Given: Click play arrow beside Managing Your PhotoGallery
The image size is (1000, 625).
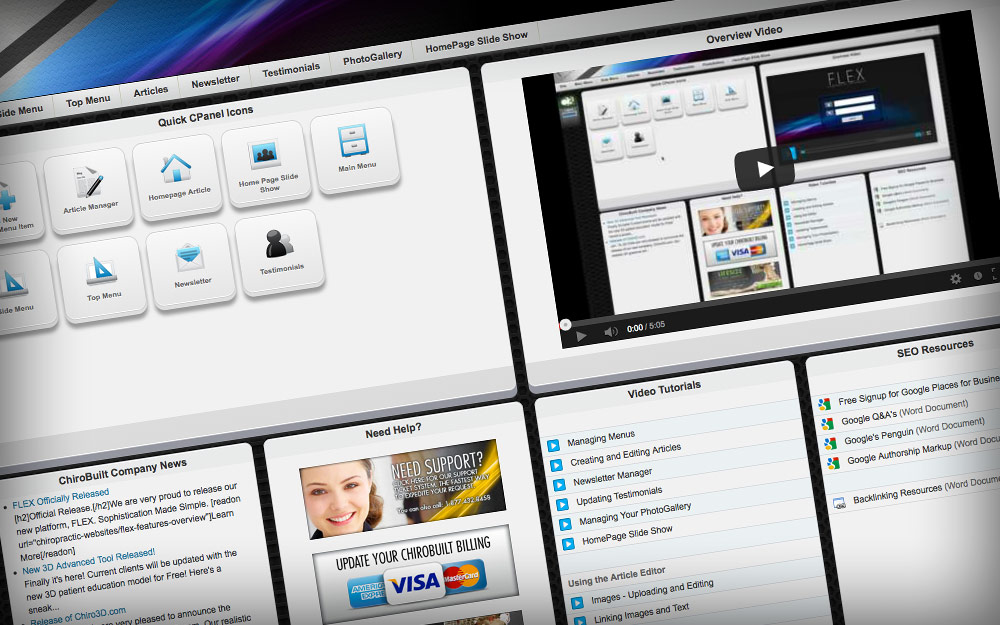Looking at the screenshot, I should click(x=565, y=524).
